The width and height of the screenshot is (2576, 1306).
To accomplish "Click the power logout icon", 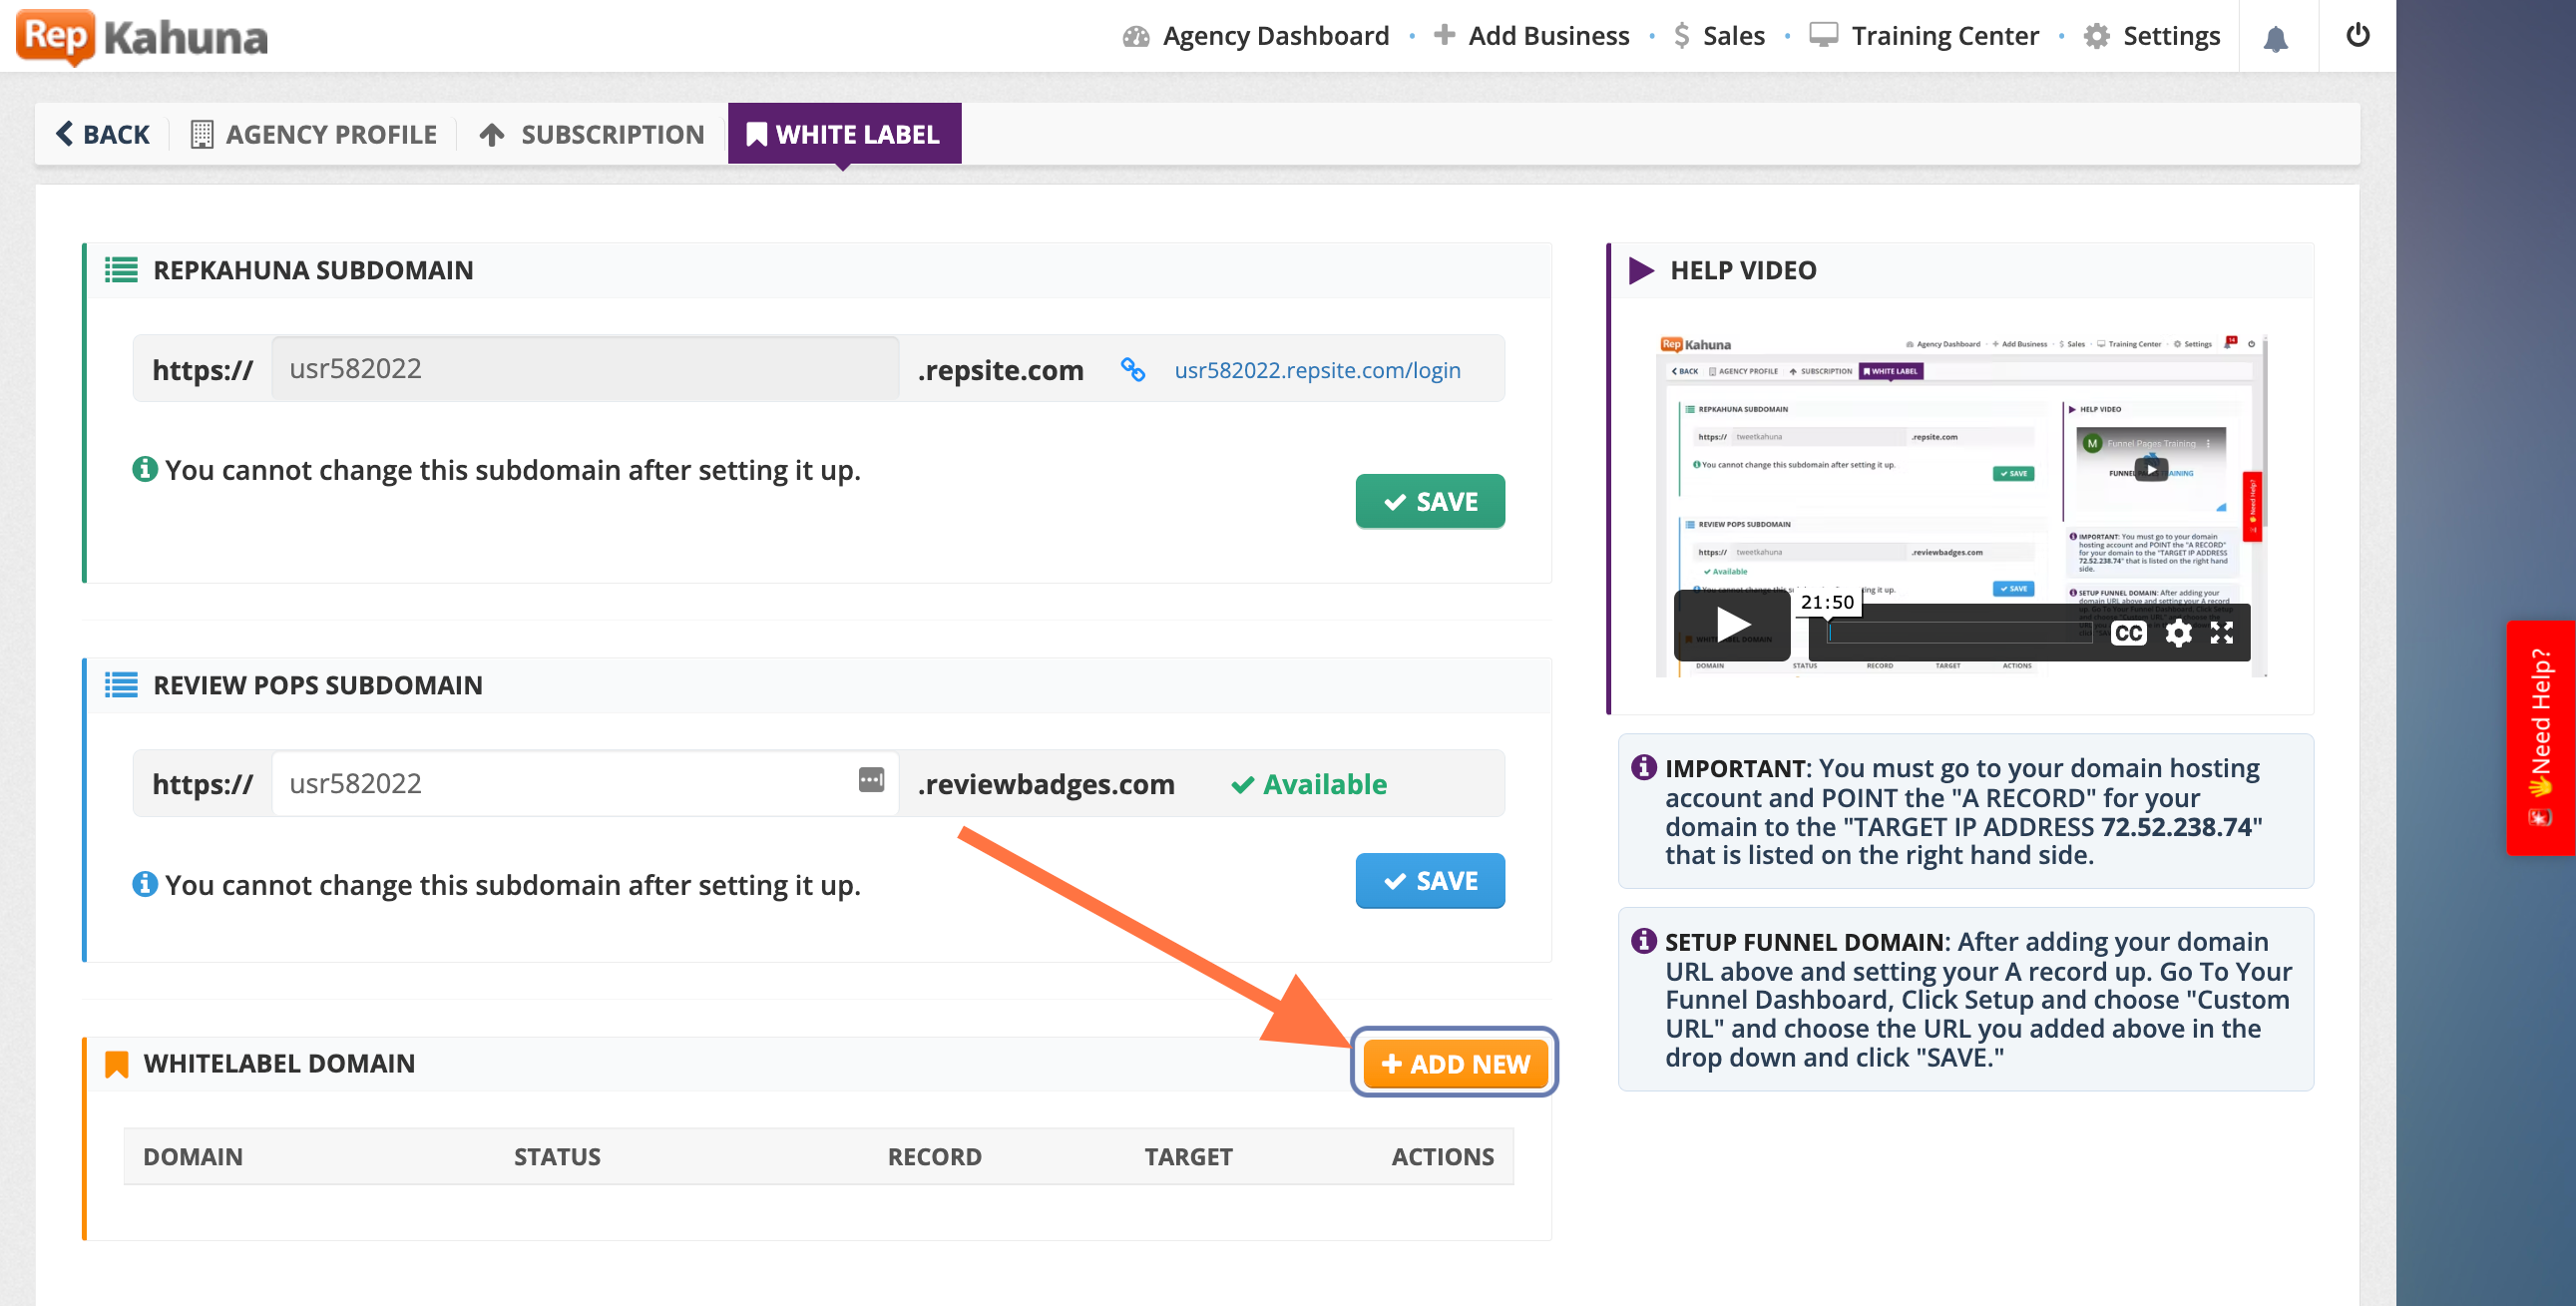I will coord(2357,36).
